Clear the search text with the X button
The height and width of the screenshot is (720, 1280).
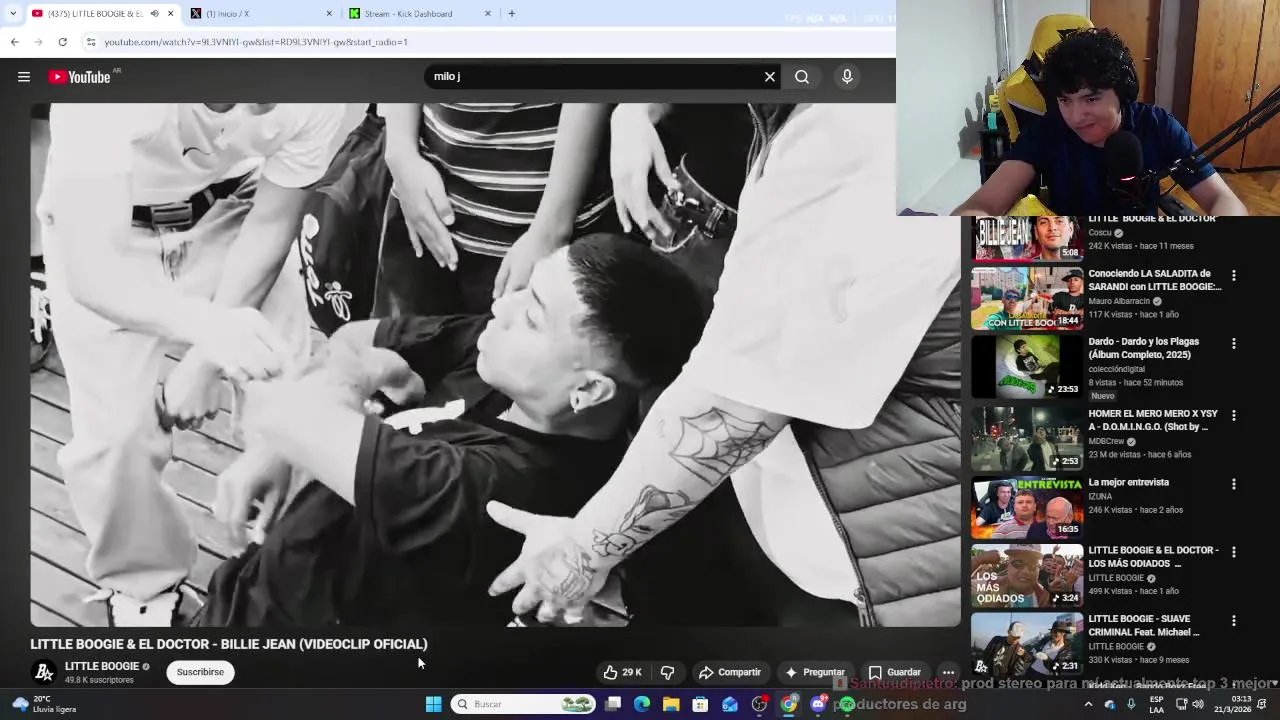coord(770,77)
